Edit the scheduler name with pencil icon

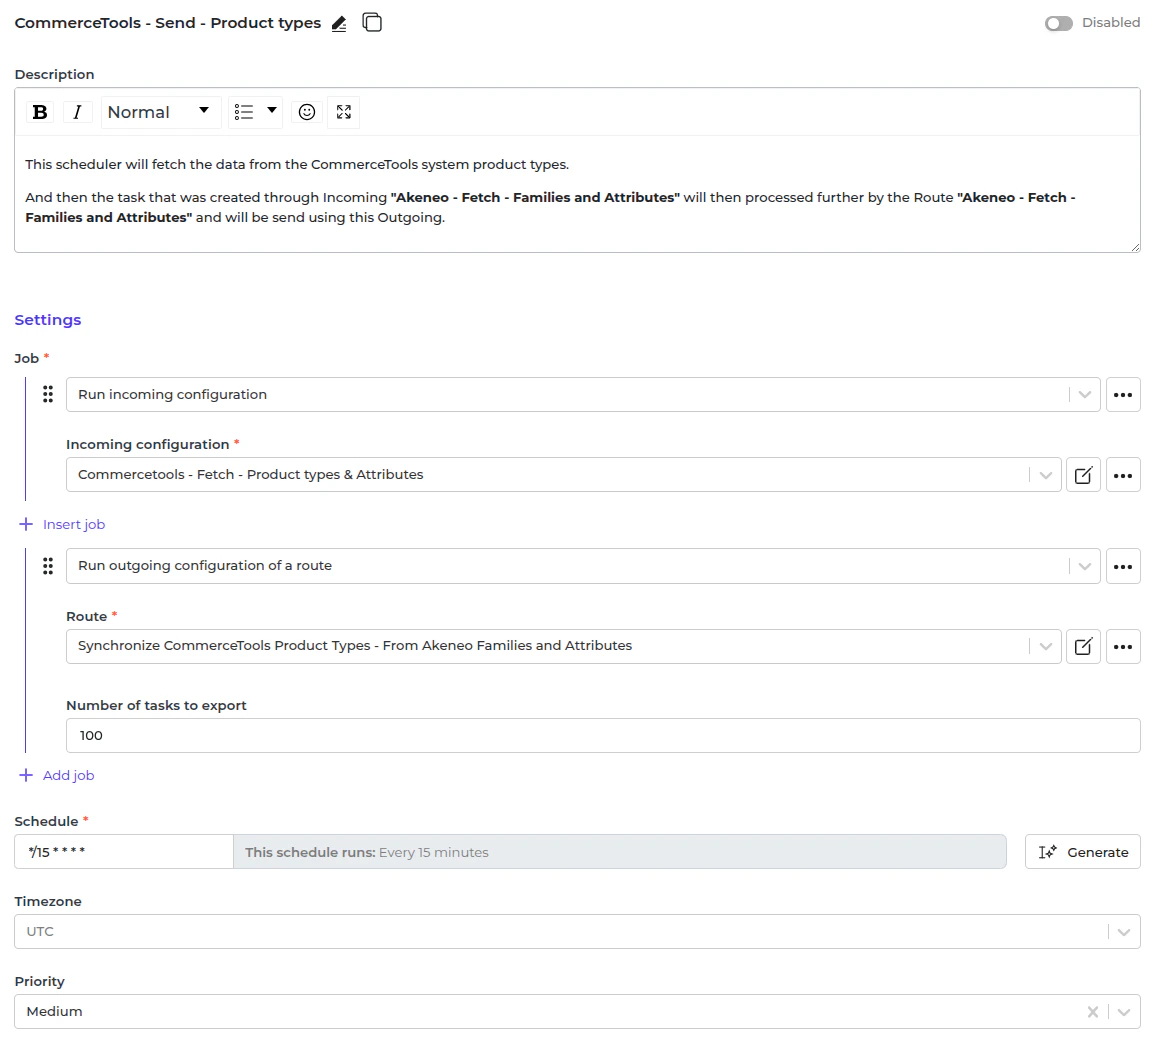(339, 24)
